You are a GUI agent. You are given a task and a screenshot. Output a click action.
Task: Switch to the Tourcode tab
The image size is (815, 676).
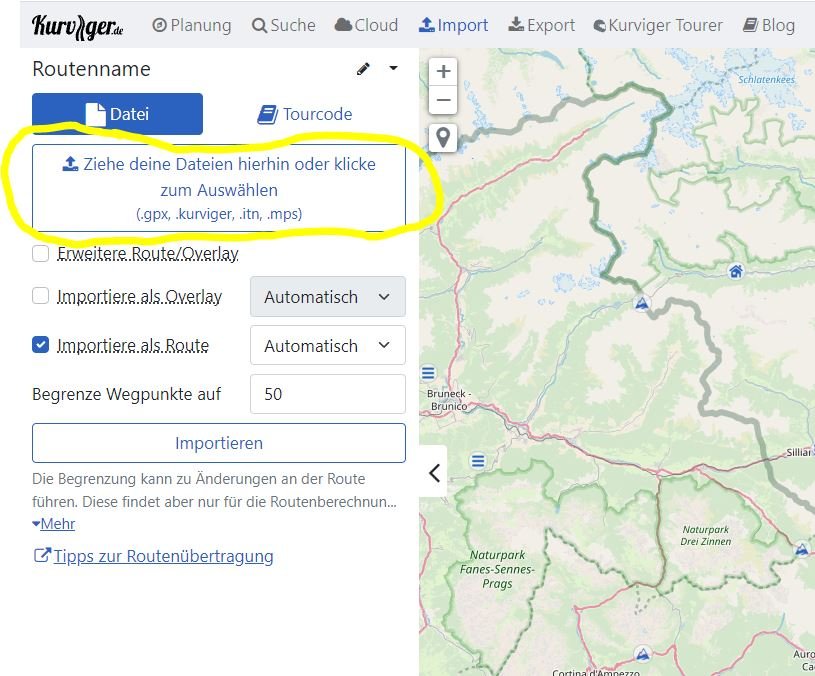pos(305,114)
